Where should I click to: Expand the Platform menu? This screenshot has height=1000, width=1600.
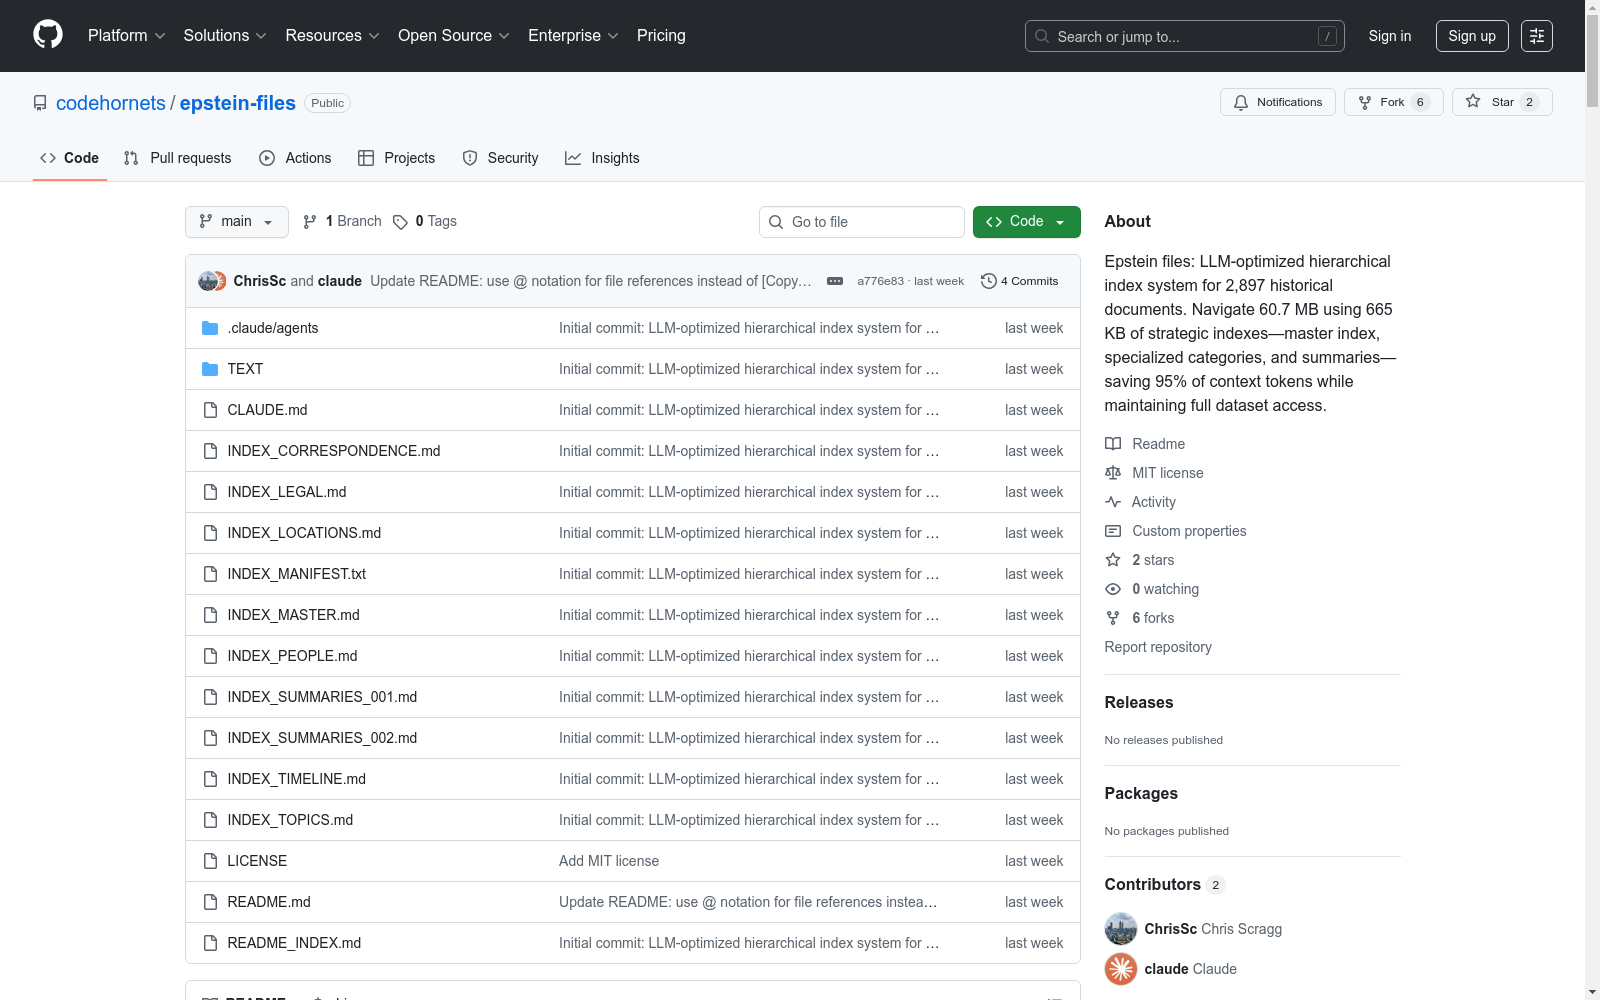pos(126,36)
